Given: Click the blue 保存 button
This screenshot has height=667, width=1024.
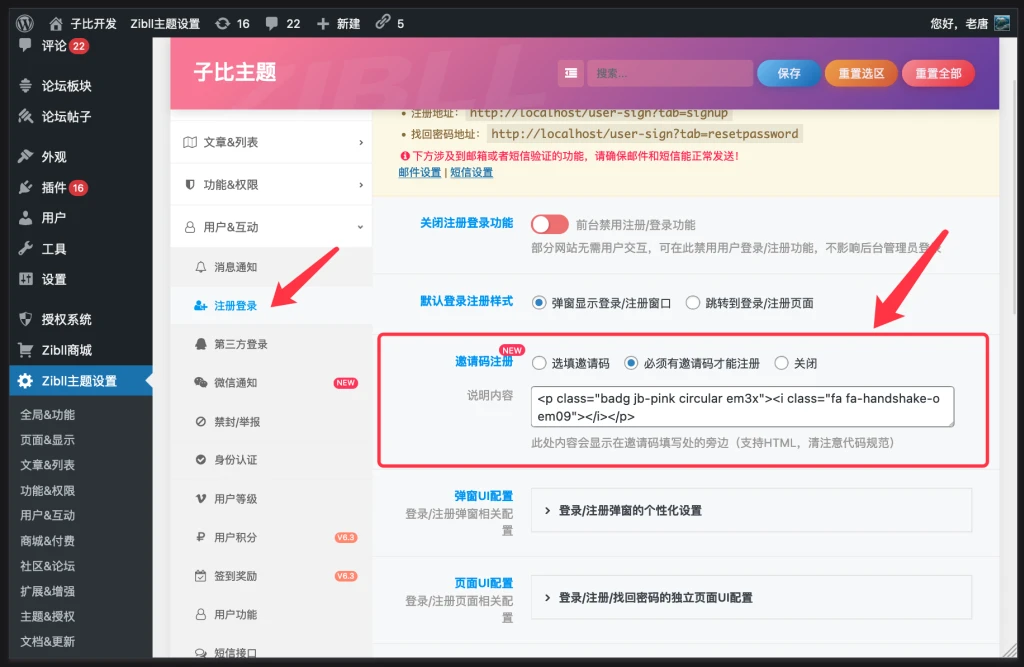Looking at the screenshot, I should 789,73.
